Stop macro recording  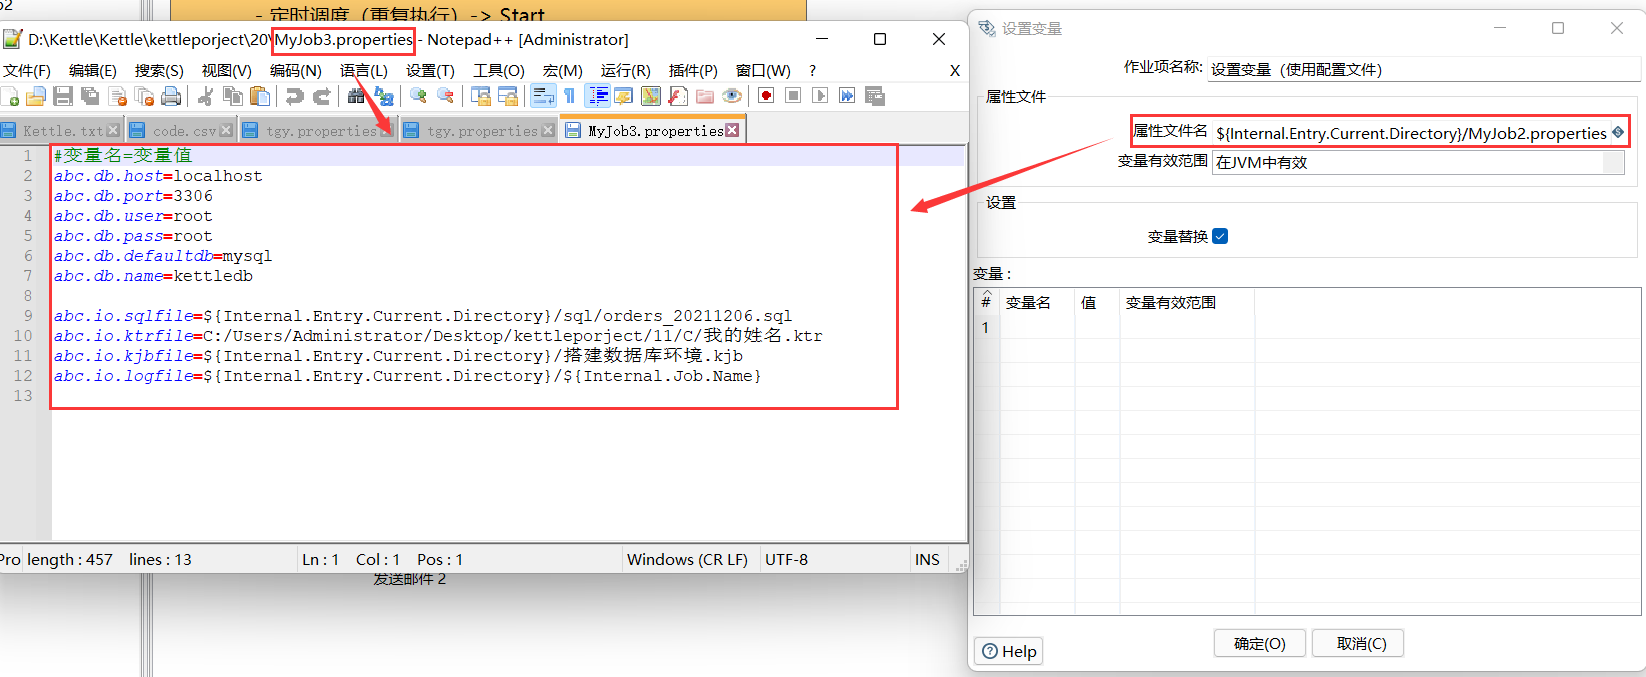coord(793,96)
